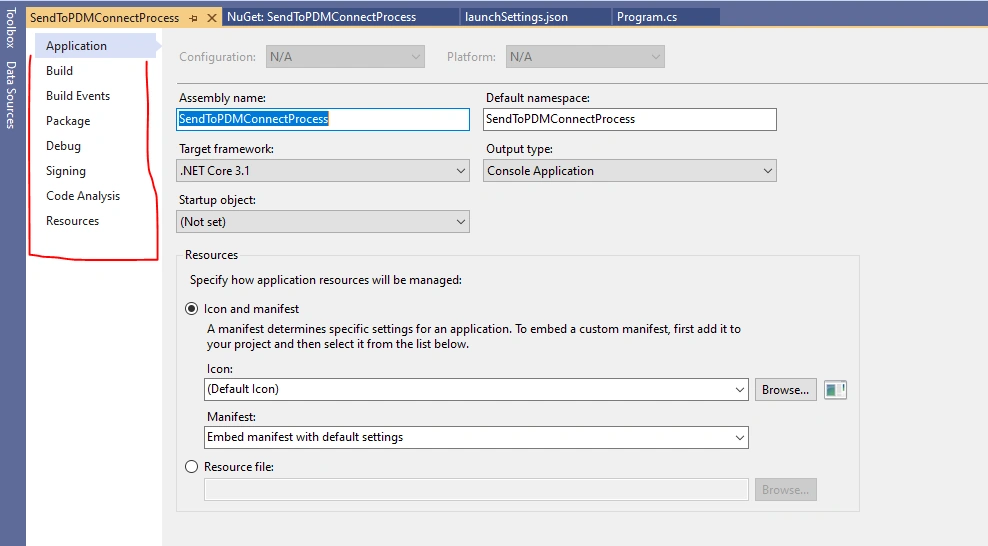Open the Toolbox side panel
The image size is (988, 546).
pos(10,28)
